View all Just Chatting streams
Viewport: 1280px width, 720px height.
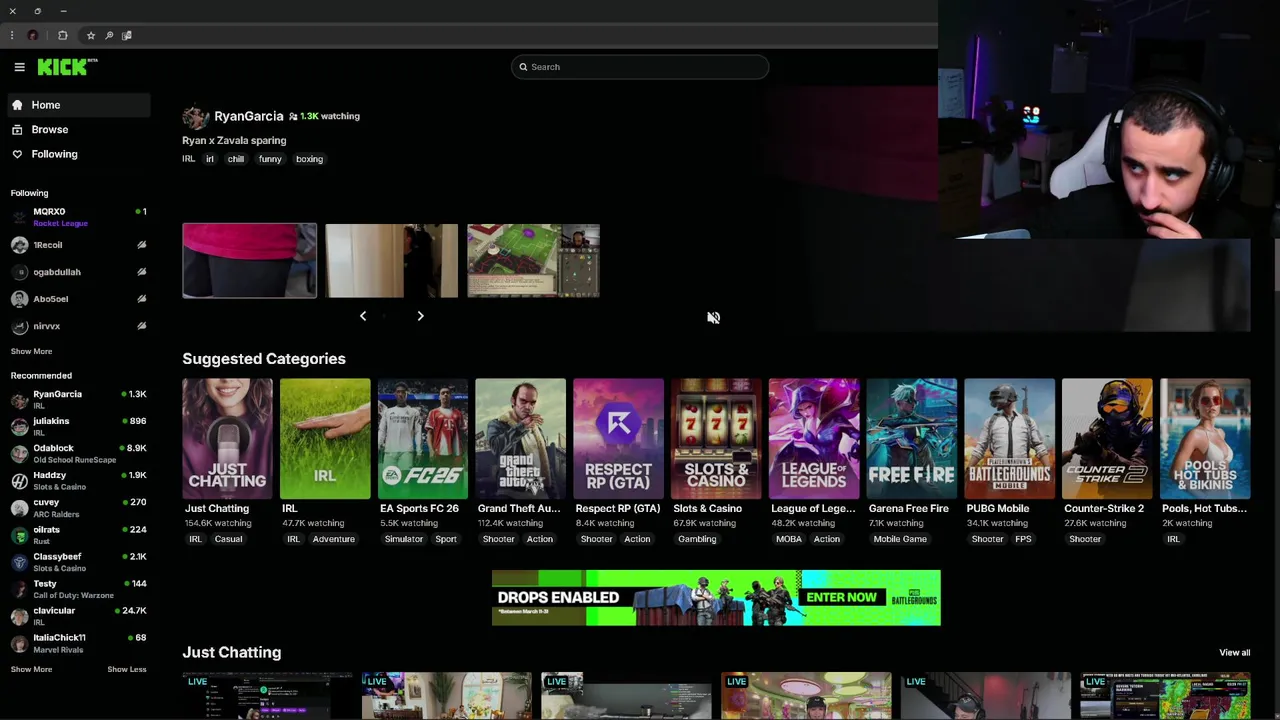(x=1234, y=653)
